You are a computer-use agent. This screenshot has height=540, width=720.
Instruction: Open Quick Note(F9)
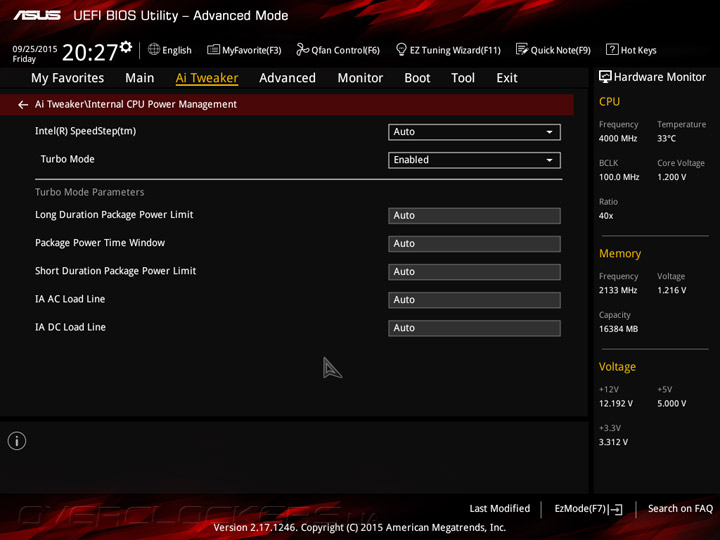[553, 50]
